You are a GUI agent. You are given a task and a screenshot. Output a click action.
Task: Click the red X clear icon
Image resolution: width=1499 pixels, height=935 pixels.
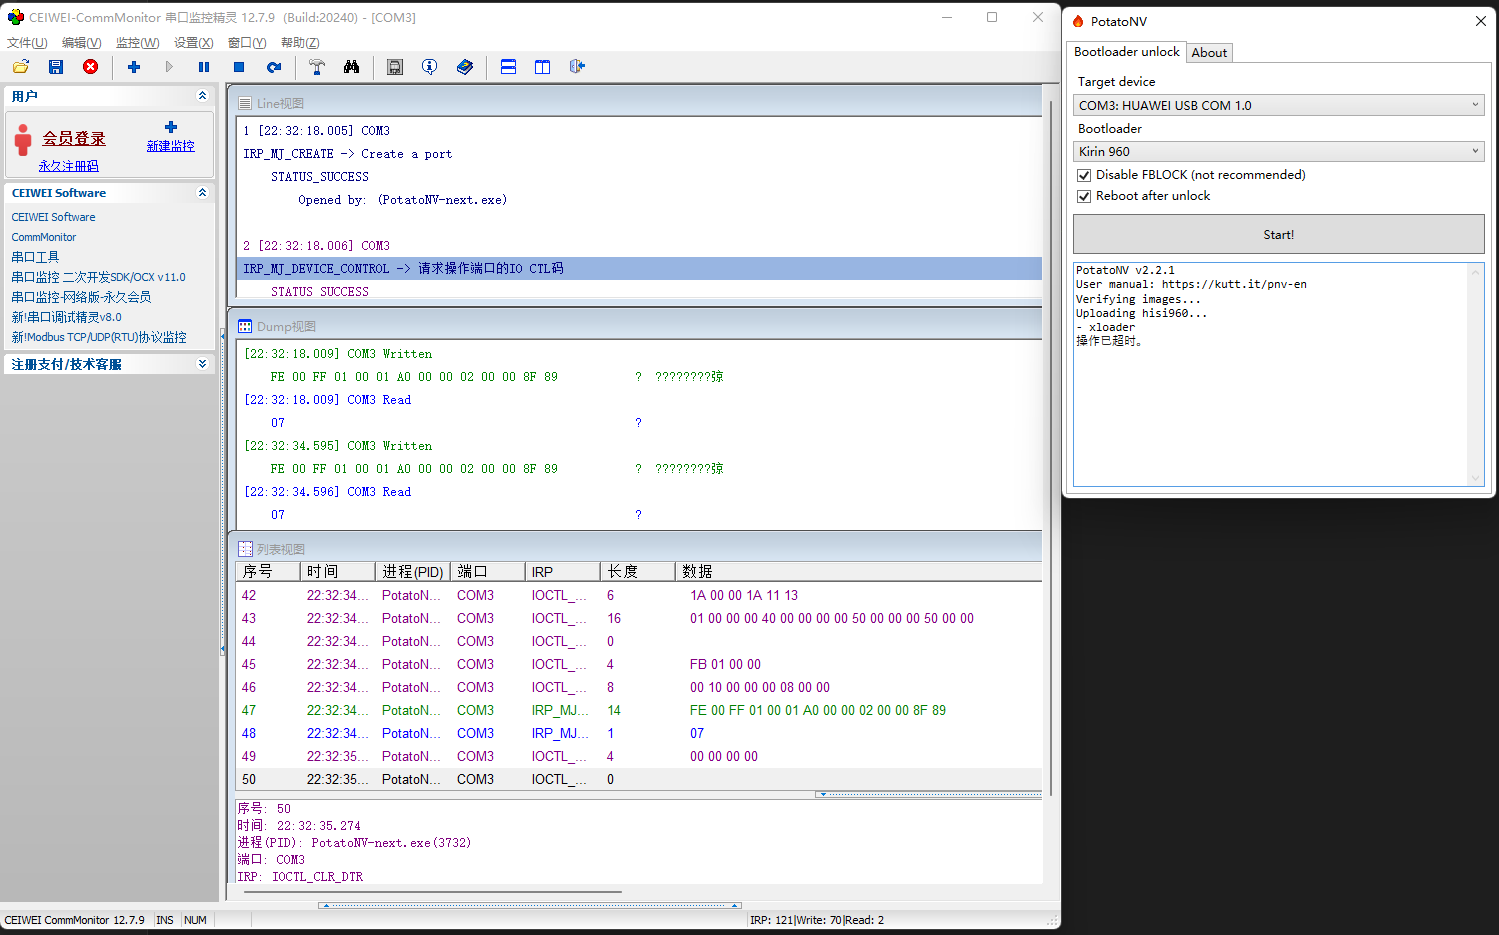tap(91, 67)
